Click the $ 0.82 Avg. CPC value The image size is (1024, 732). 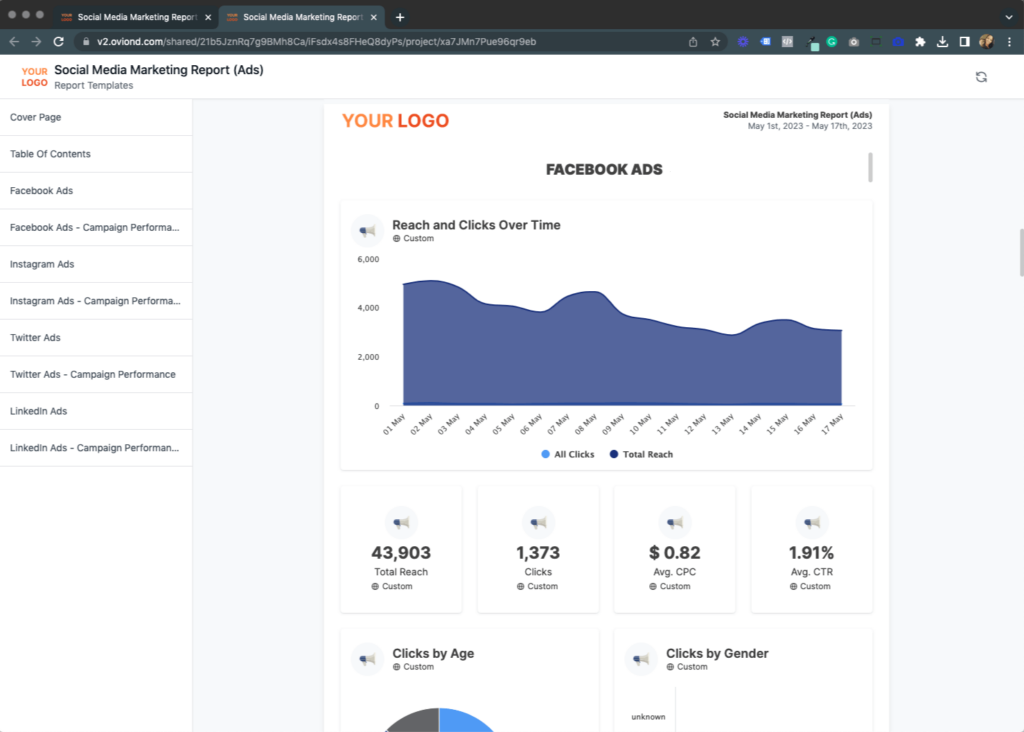[675, 553]
